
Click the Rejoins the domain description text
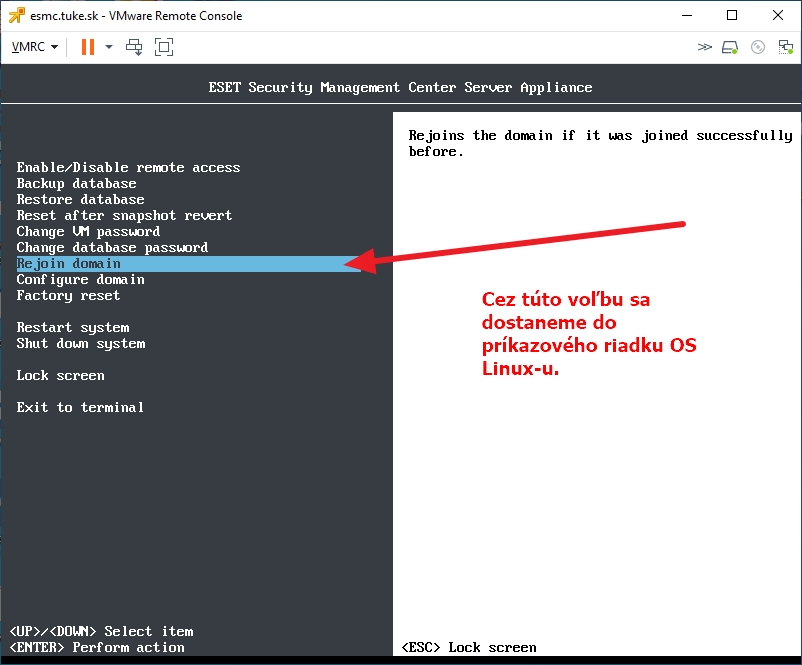600,143
